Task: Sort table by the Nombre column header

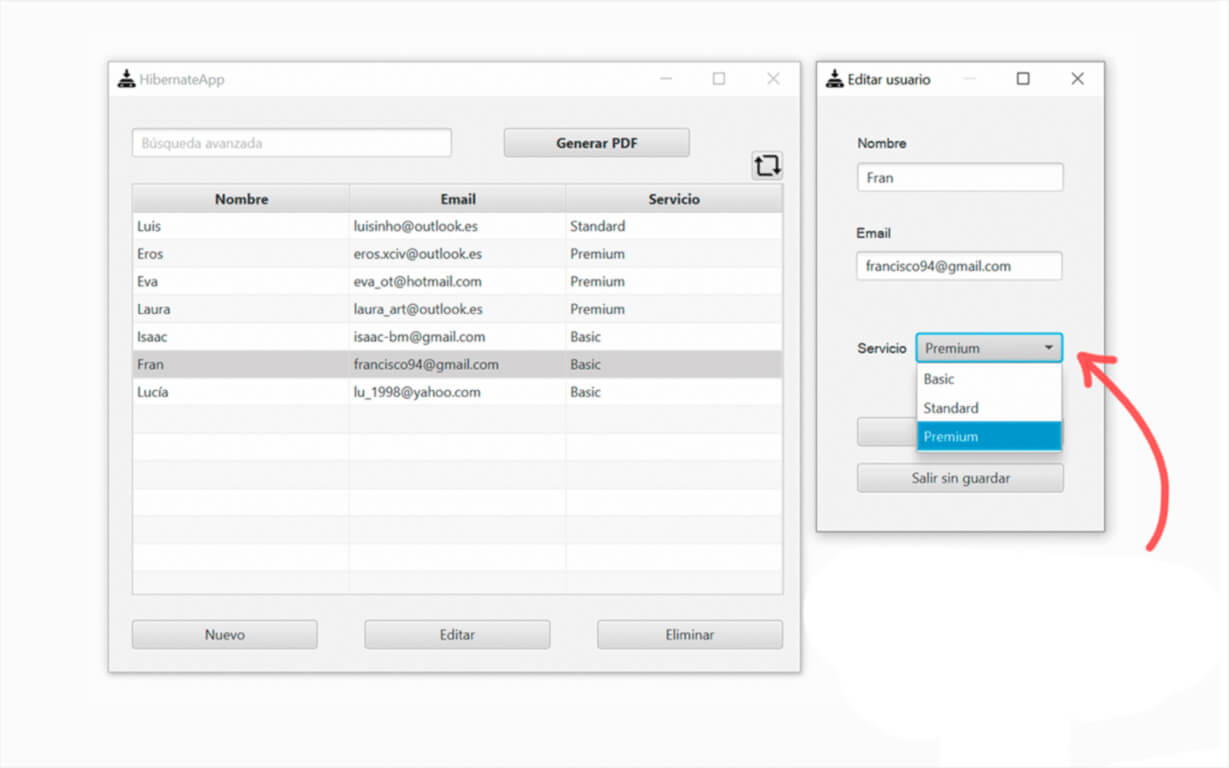Action: [x=241, y=199]
